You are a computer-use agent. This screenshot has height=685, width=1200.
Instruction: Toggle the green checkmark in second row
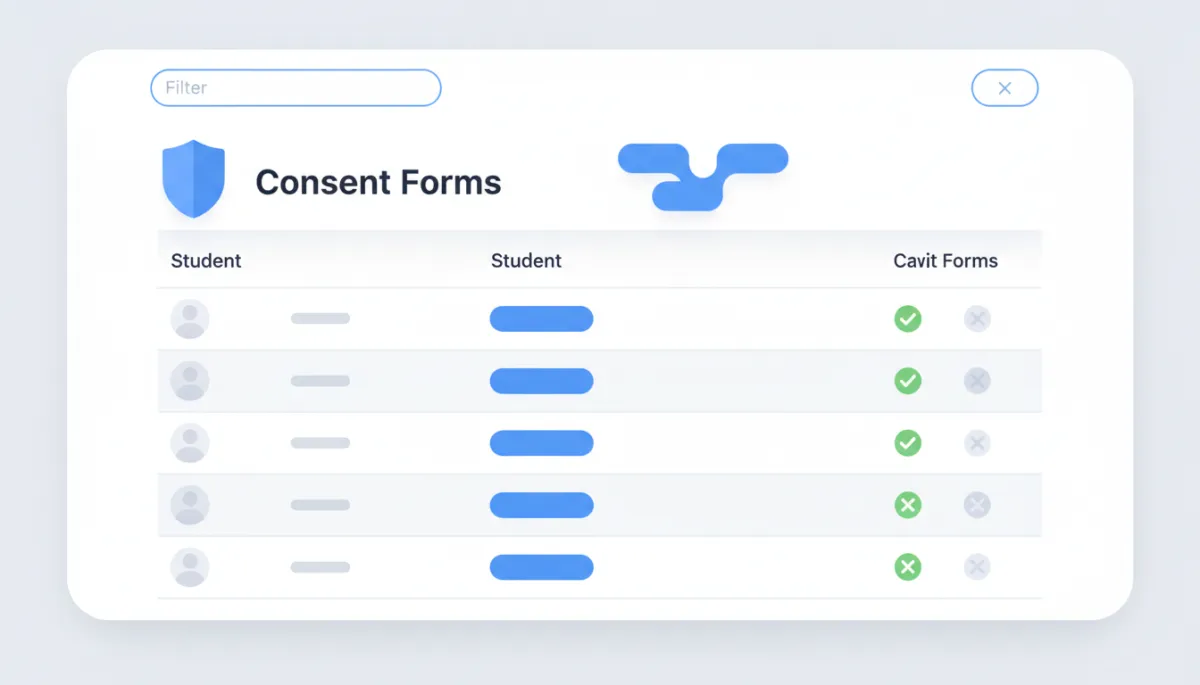[907, 381]
